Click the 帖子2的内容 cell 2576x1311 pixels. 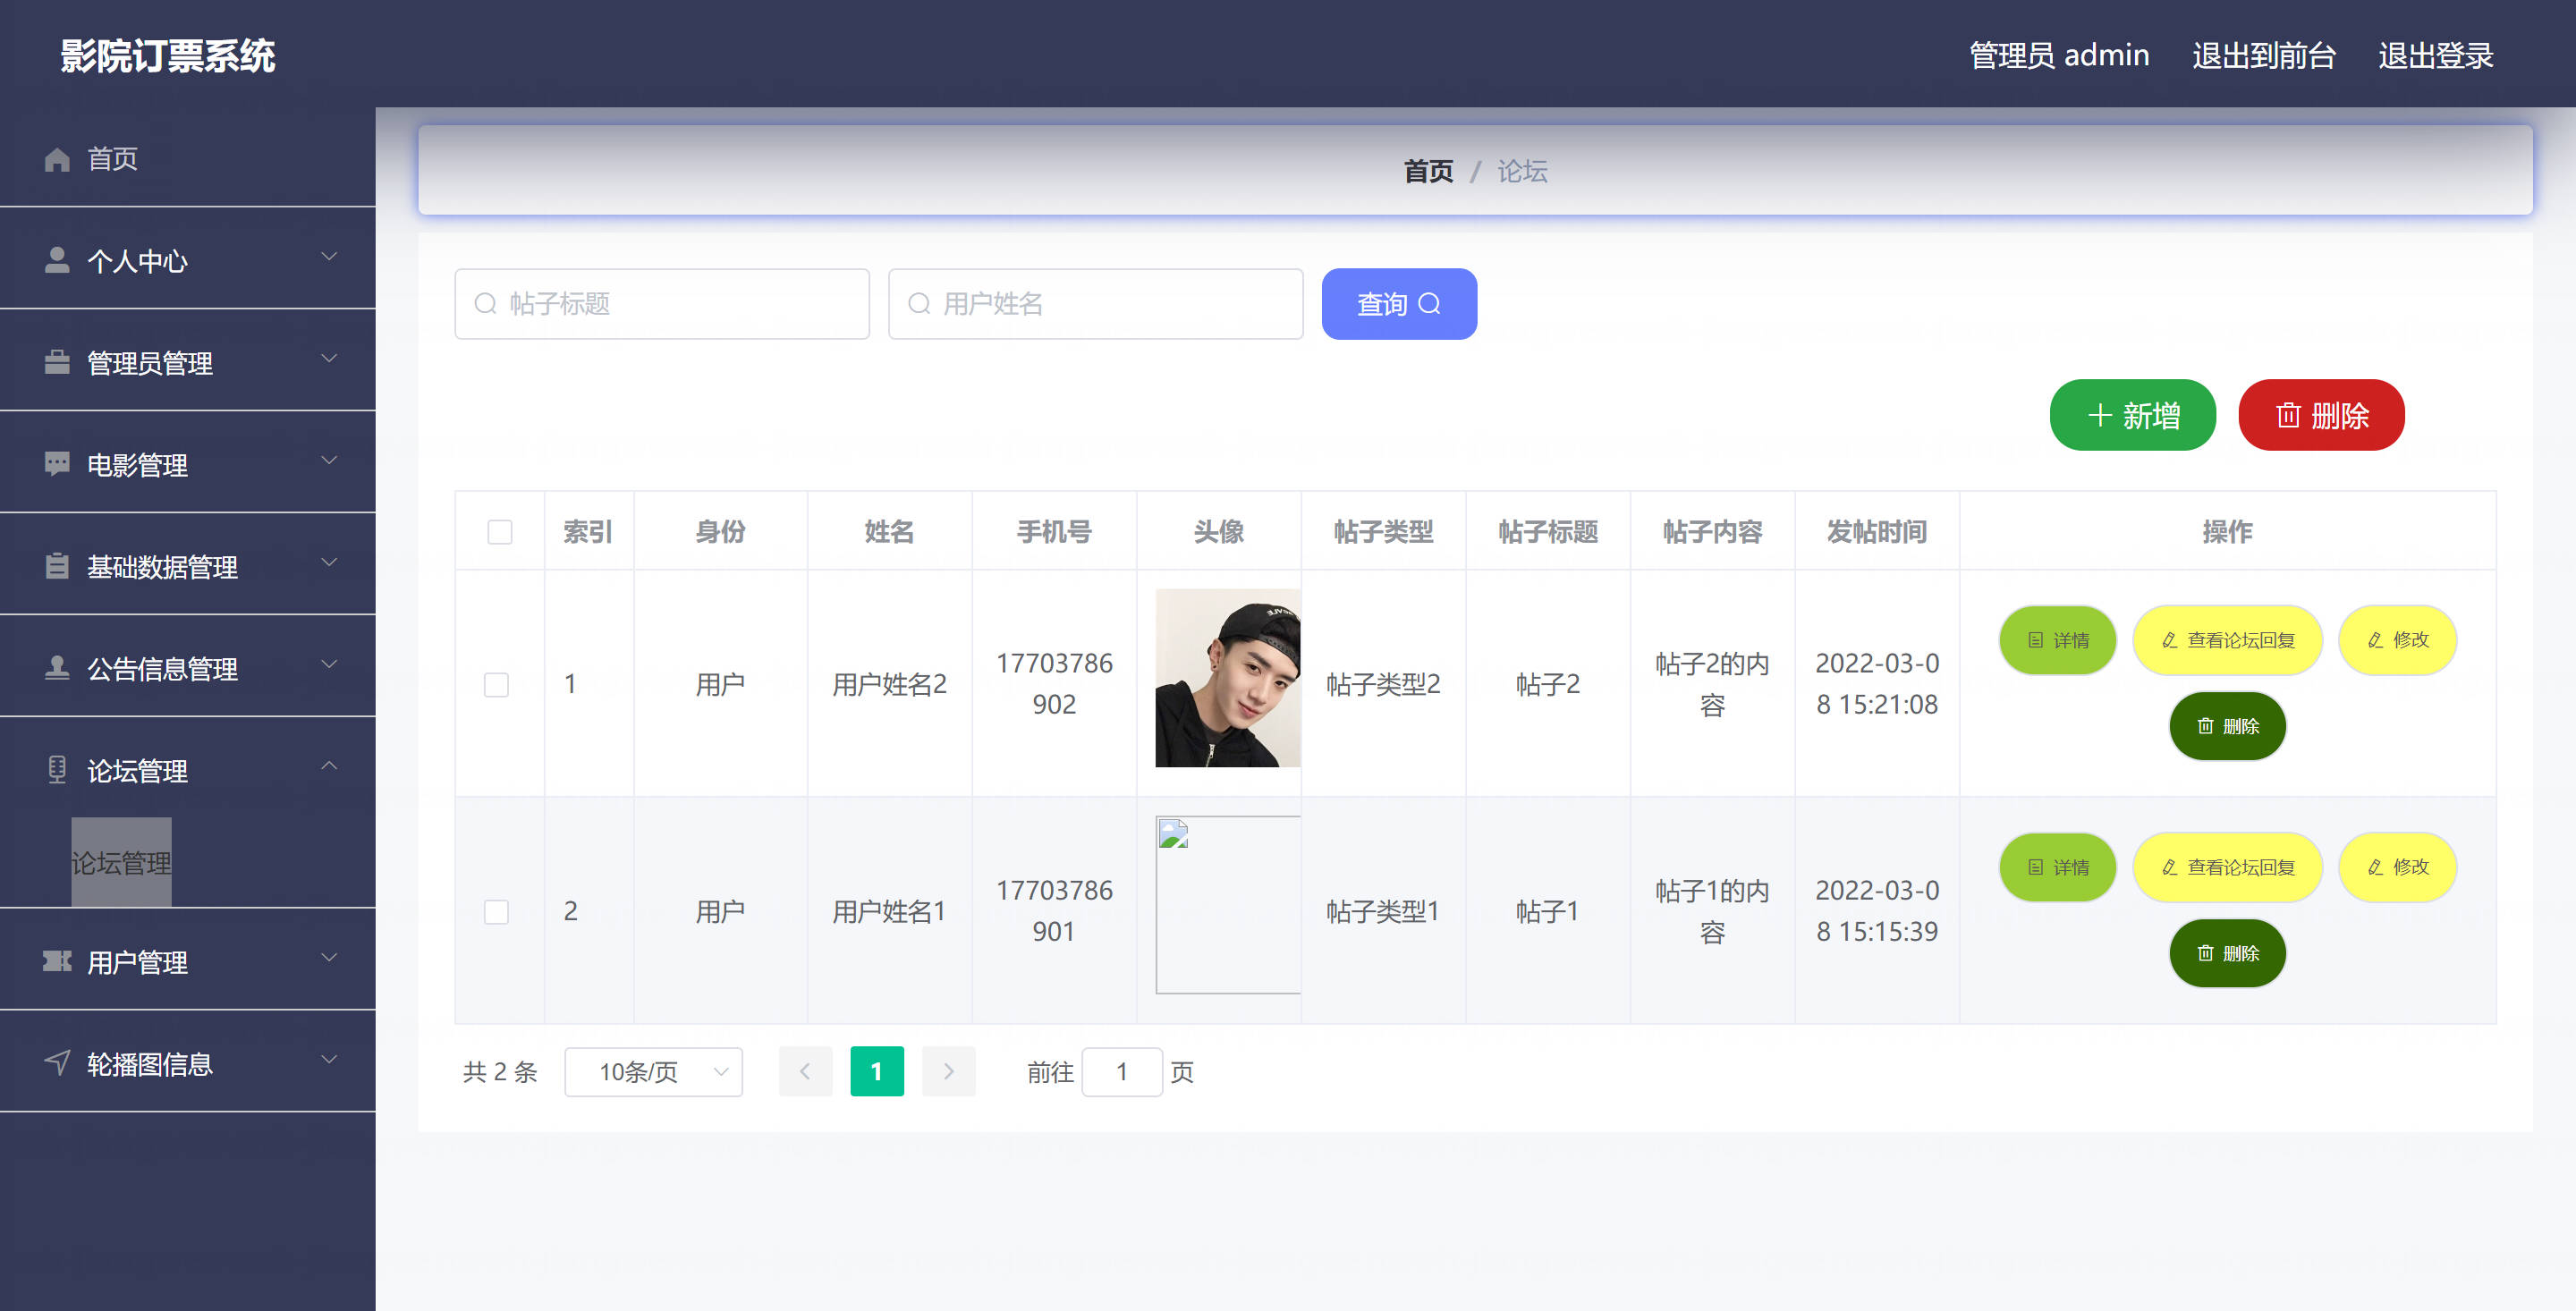[1712, 684]
